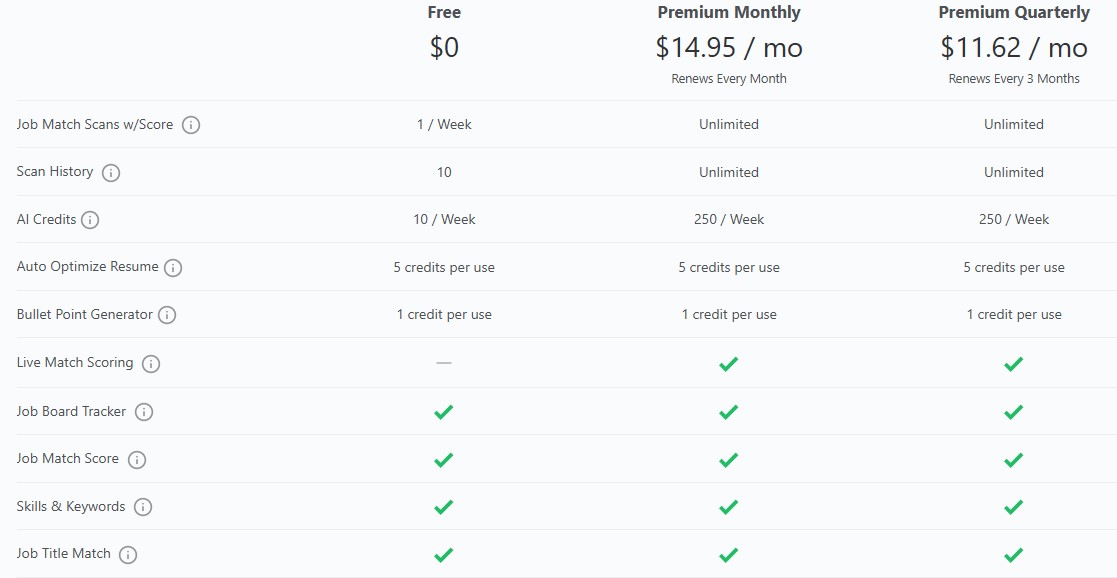
Task: Click the Renews Every 3 Months text
Action: pos(1013,78)
